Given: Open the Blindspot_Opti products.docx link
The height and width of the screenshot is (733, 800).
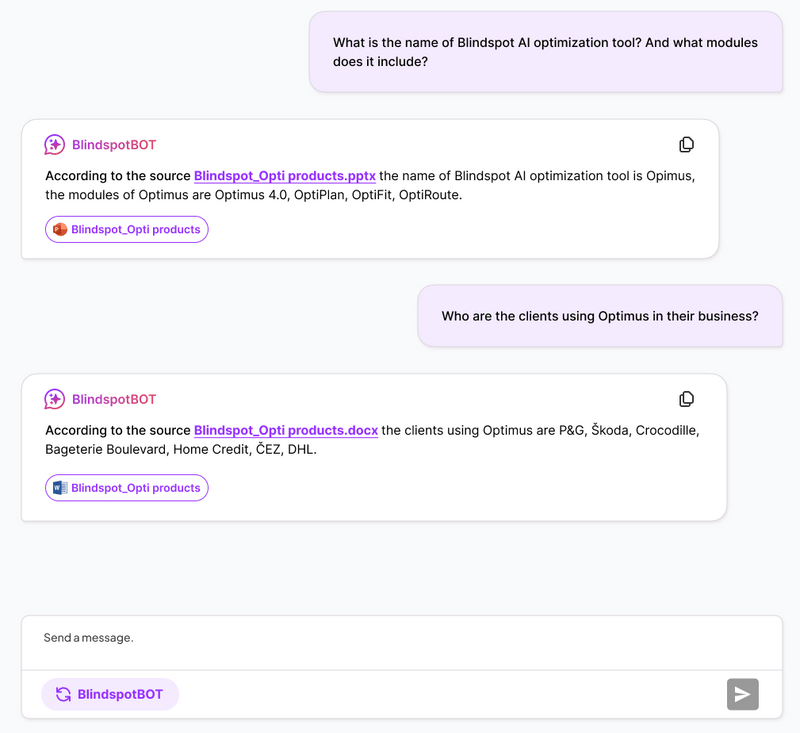Looking at the screenshot, I should [x=285, y=430].
